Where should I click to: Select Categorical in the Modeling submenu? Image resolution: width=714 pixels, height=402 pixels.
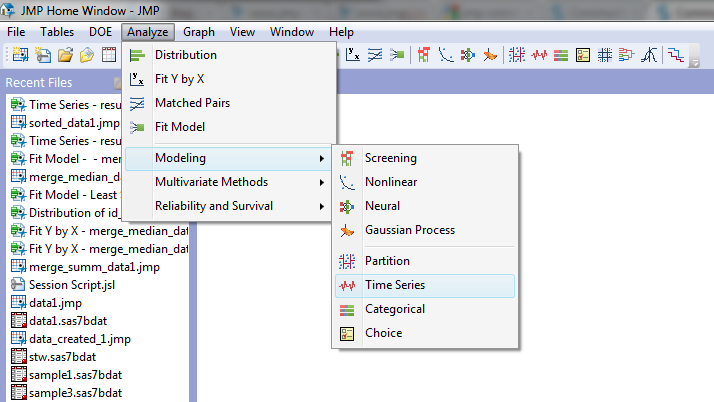[425, 310]
